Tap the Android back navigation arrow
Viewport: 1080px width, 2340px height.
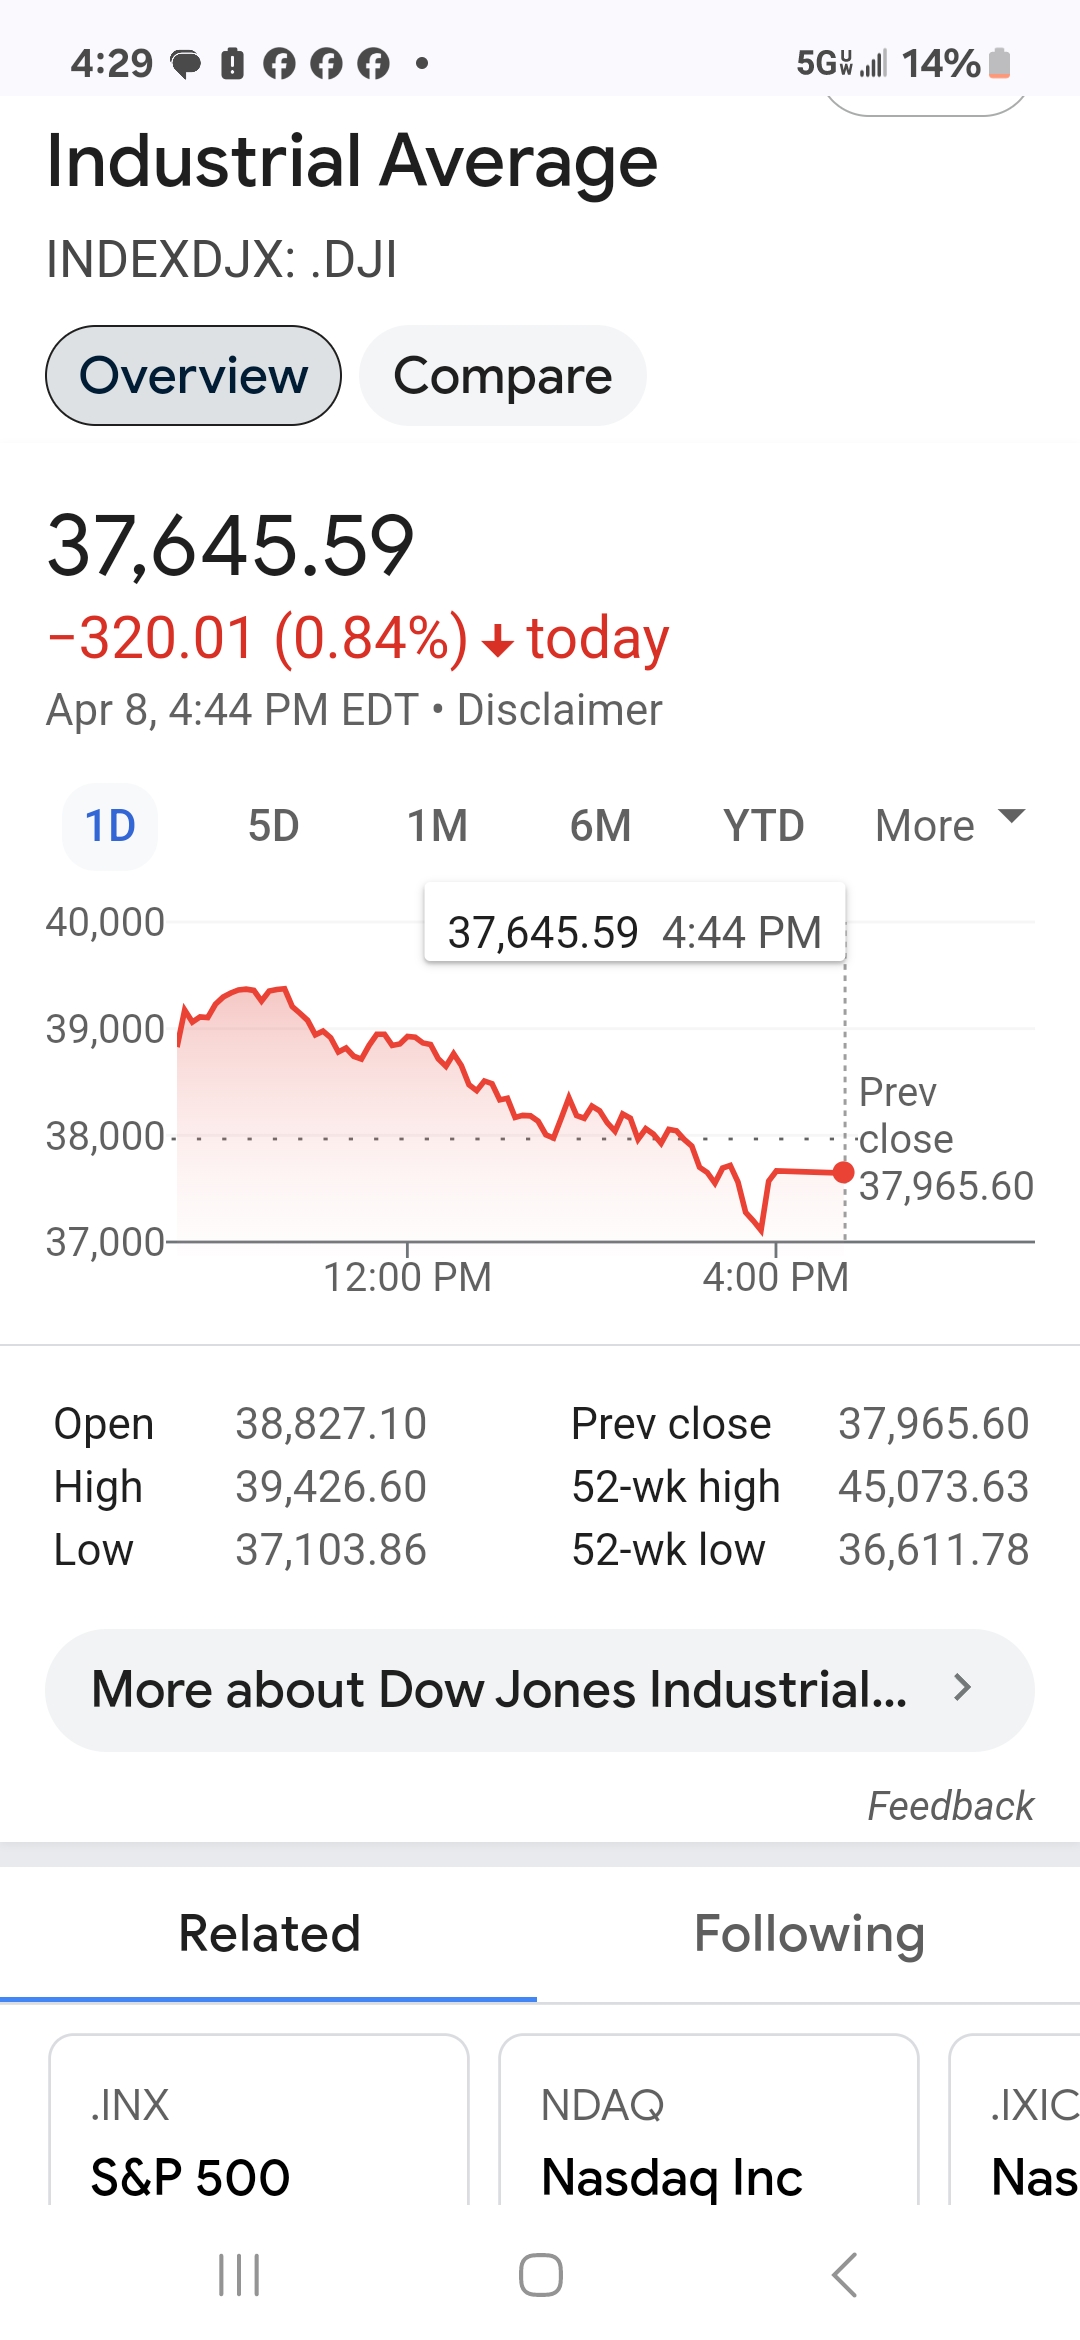844,2275
